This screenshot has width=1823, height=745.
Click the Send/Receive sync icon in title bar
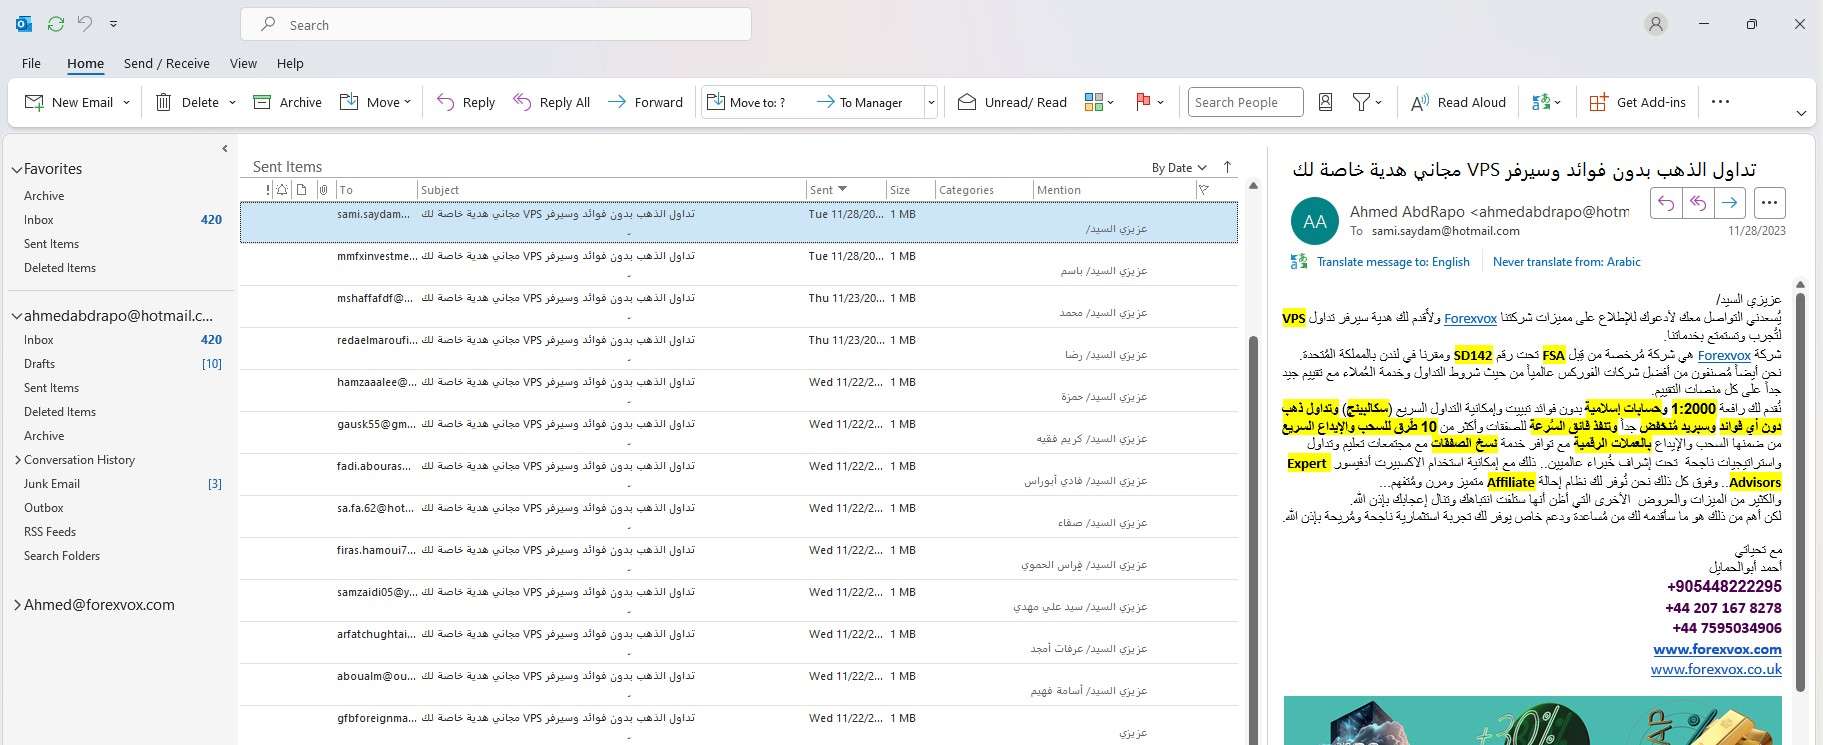[56, 24]
